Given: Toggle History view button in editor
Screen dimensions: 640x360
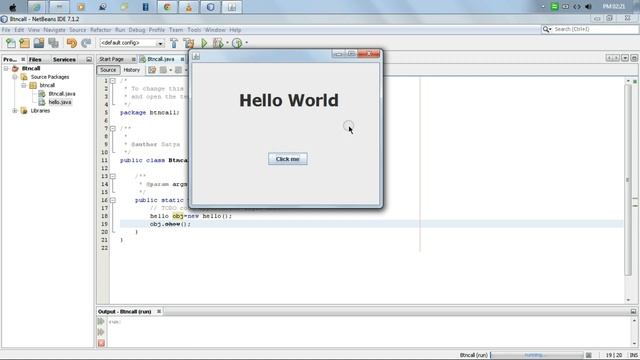Looking at the screenshot, I should [x=131, y=70].
